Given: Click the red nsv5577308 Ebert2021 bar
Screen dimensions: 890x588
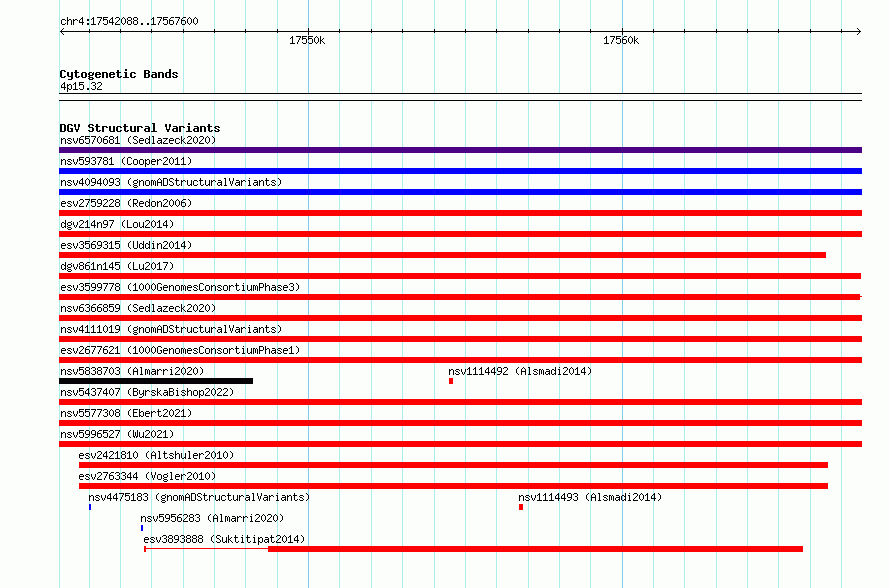Looking at the screenshot, I should 460,423.
